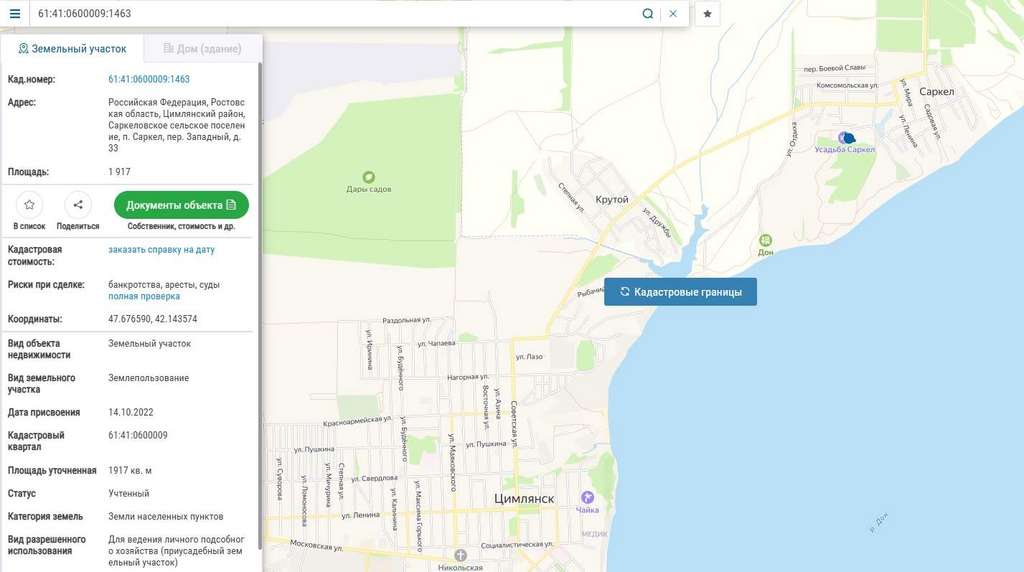Open the hamburger menu

(14, 14)
